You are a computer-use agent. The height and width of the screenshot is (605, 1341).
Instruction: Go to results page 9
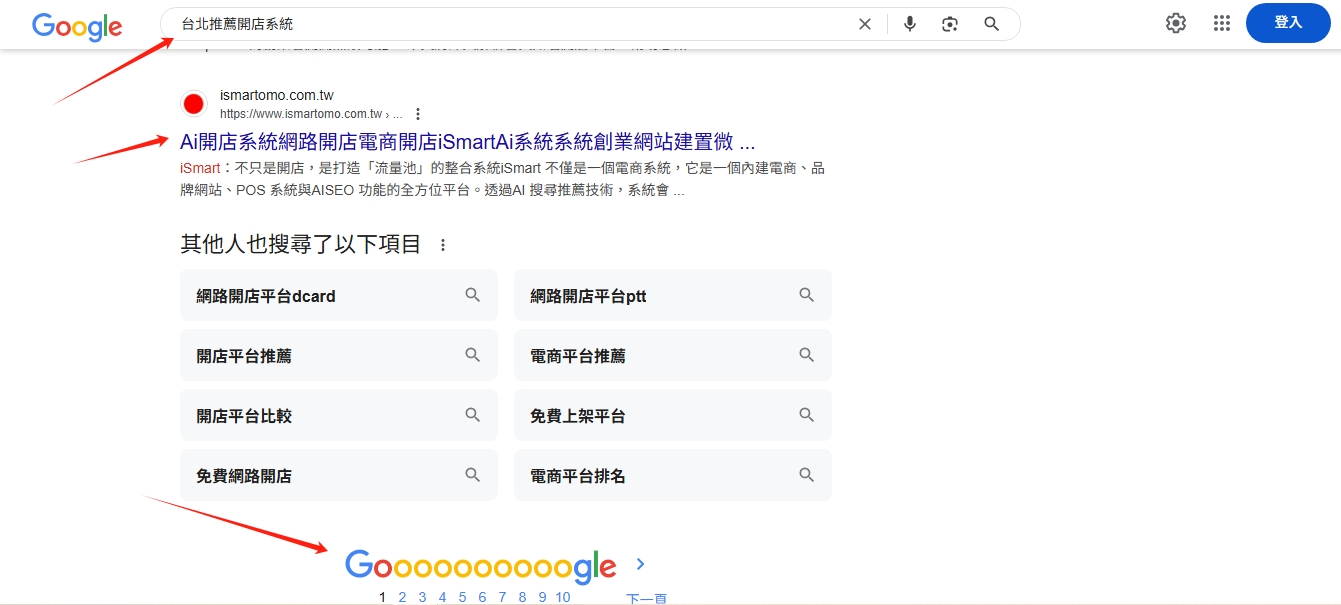542,597
